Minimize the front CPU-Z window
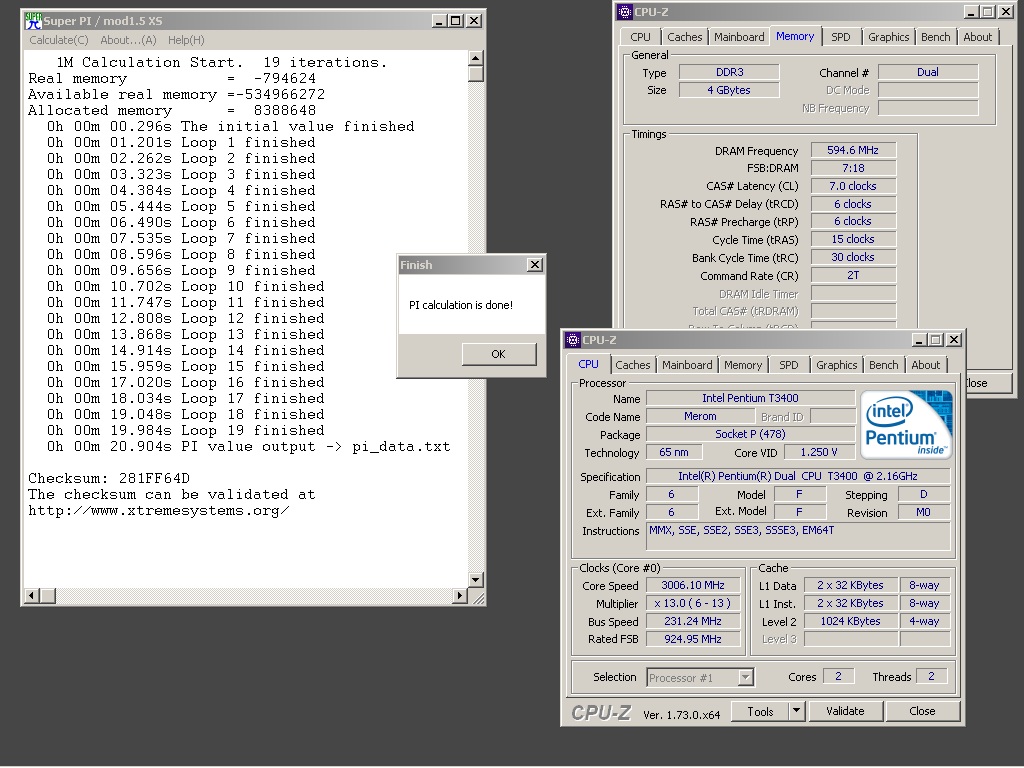 coord(919,340)
